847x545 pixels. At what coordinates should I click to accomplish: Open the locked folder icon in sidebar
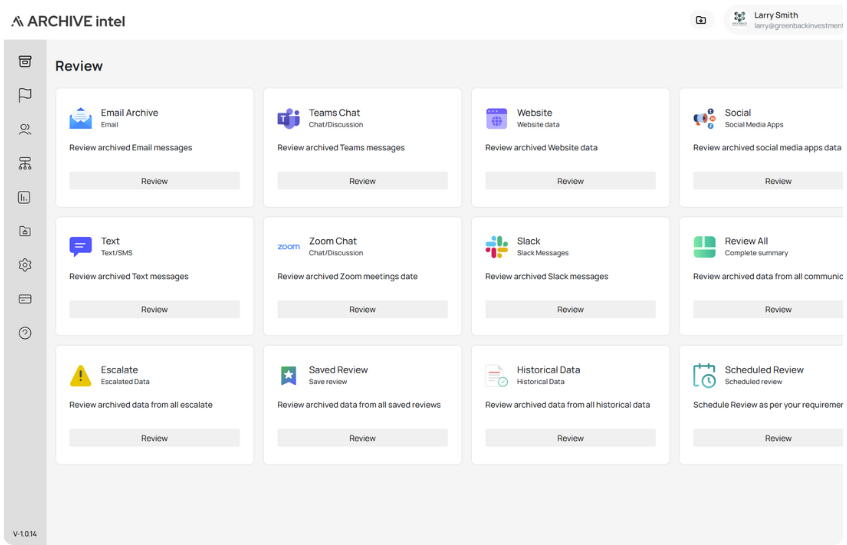click(x=25, y=231)
